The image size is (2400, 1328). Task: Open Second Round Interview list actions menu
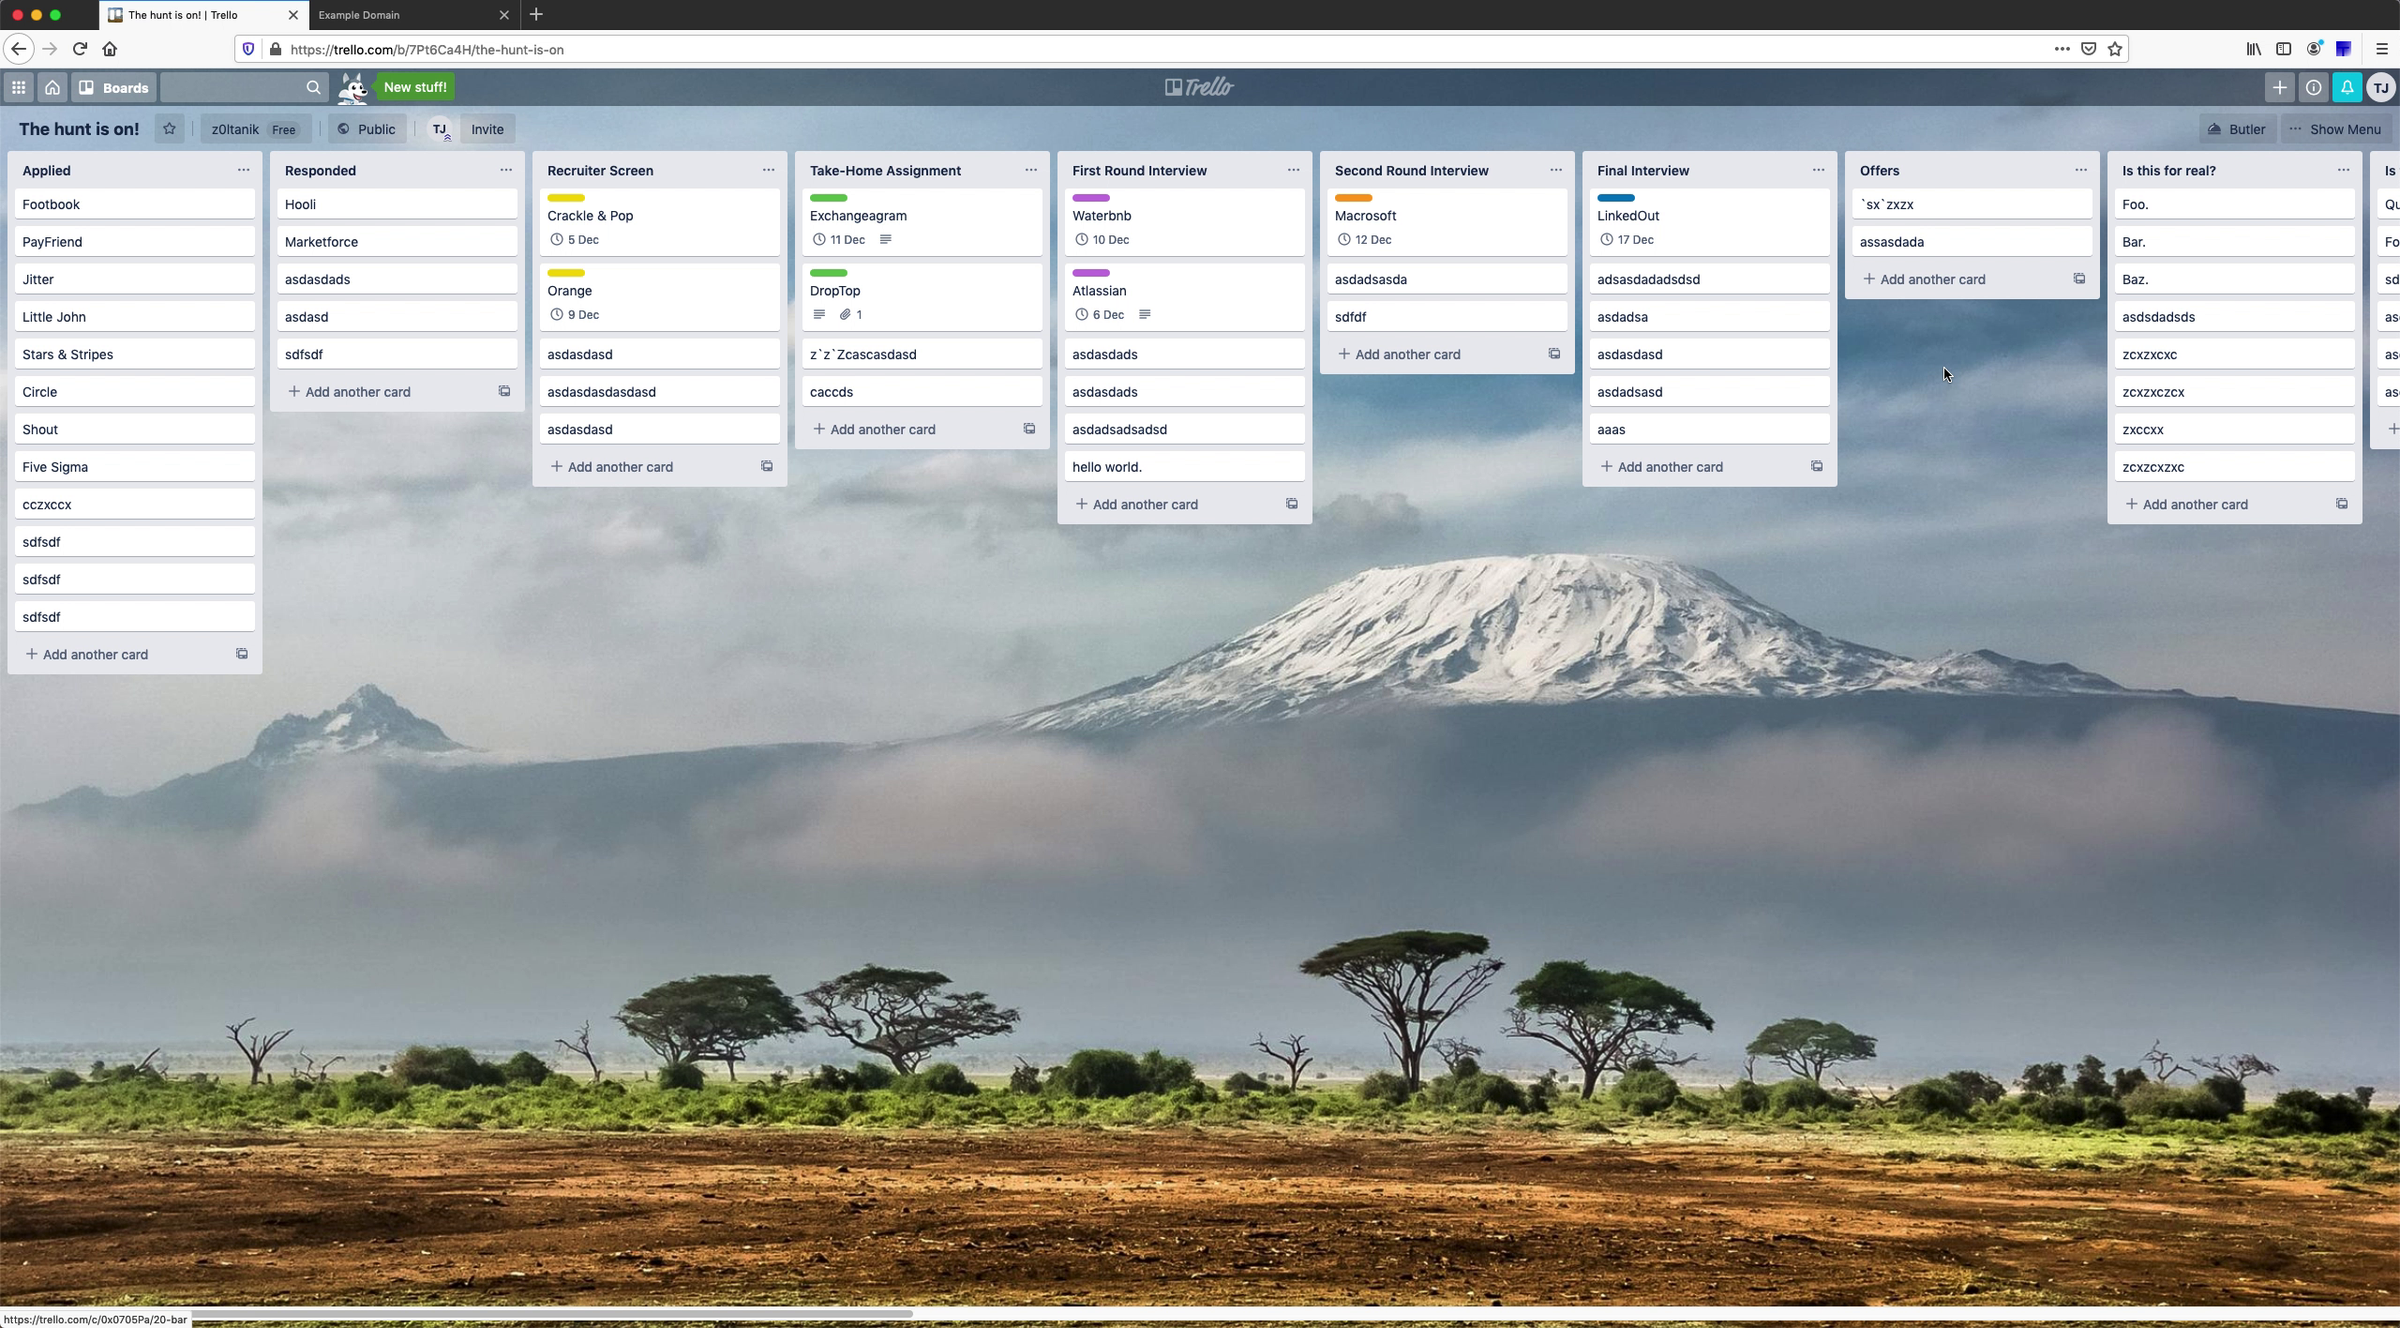(x=1556, y=170)
